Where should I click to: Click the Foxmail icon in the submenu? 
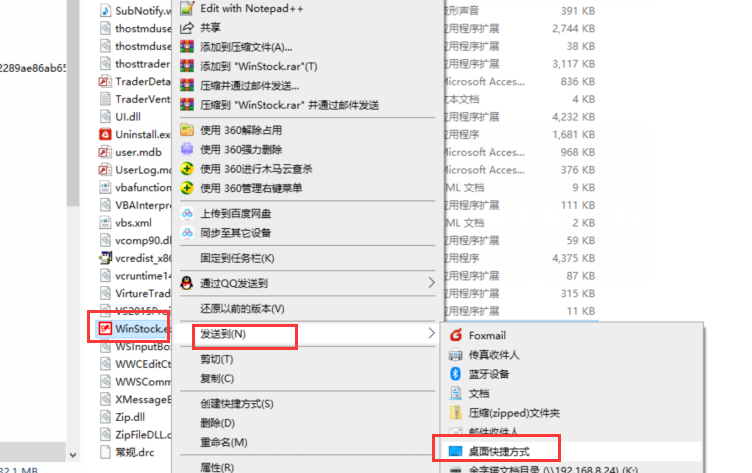point(456,335)
